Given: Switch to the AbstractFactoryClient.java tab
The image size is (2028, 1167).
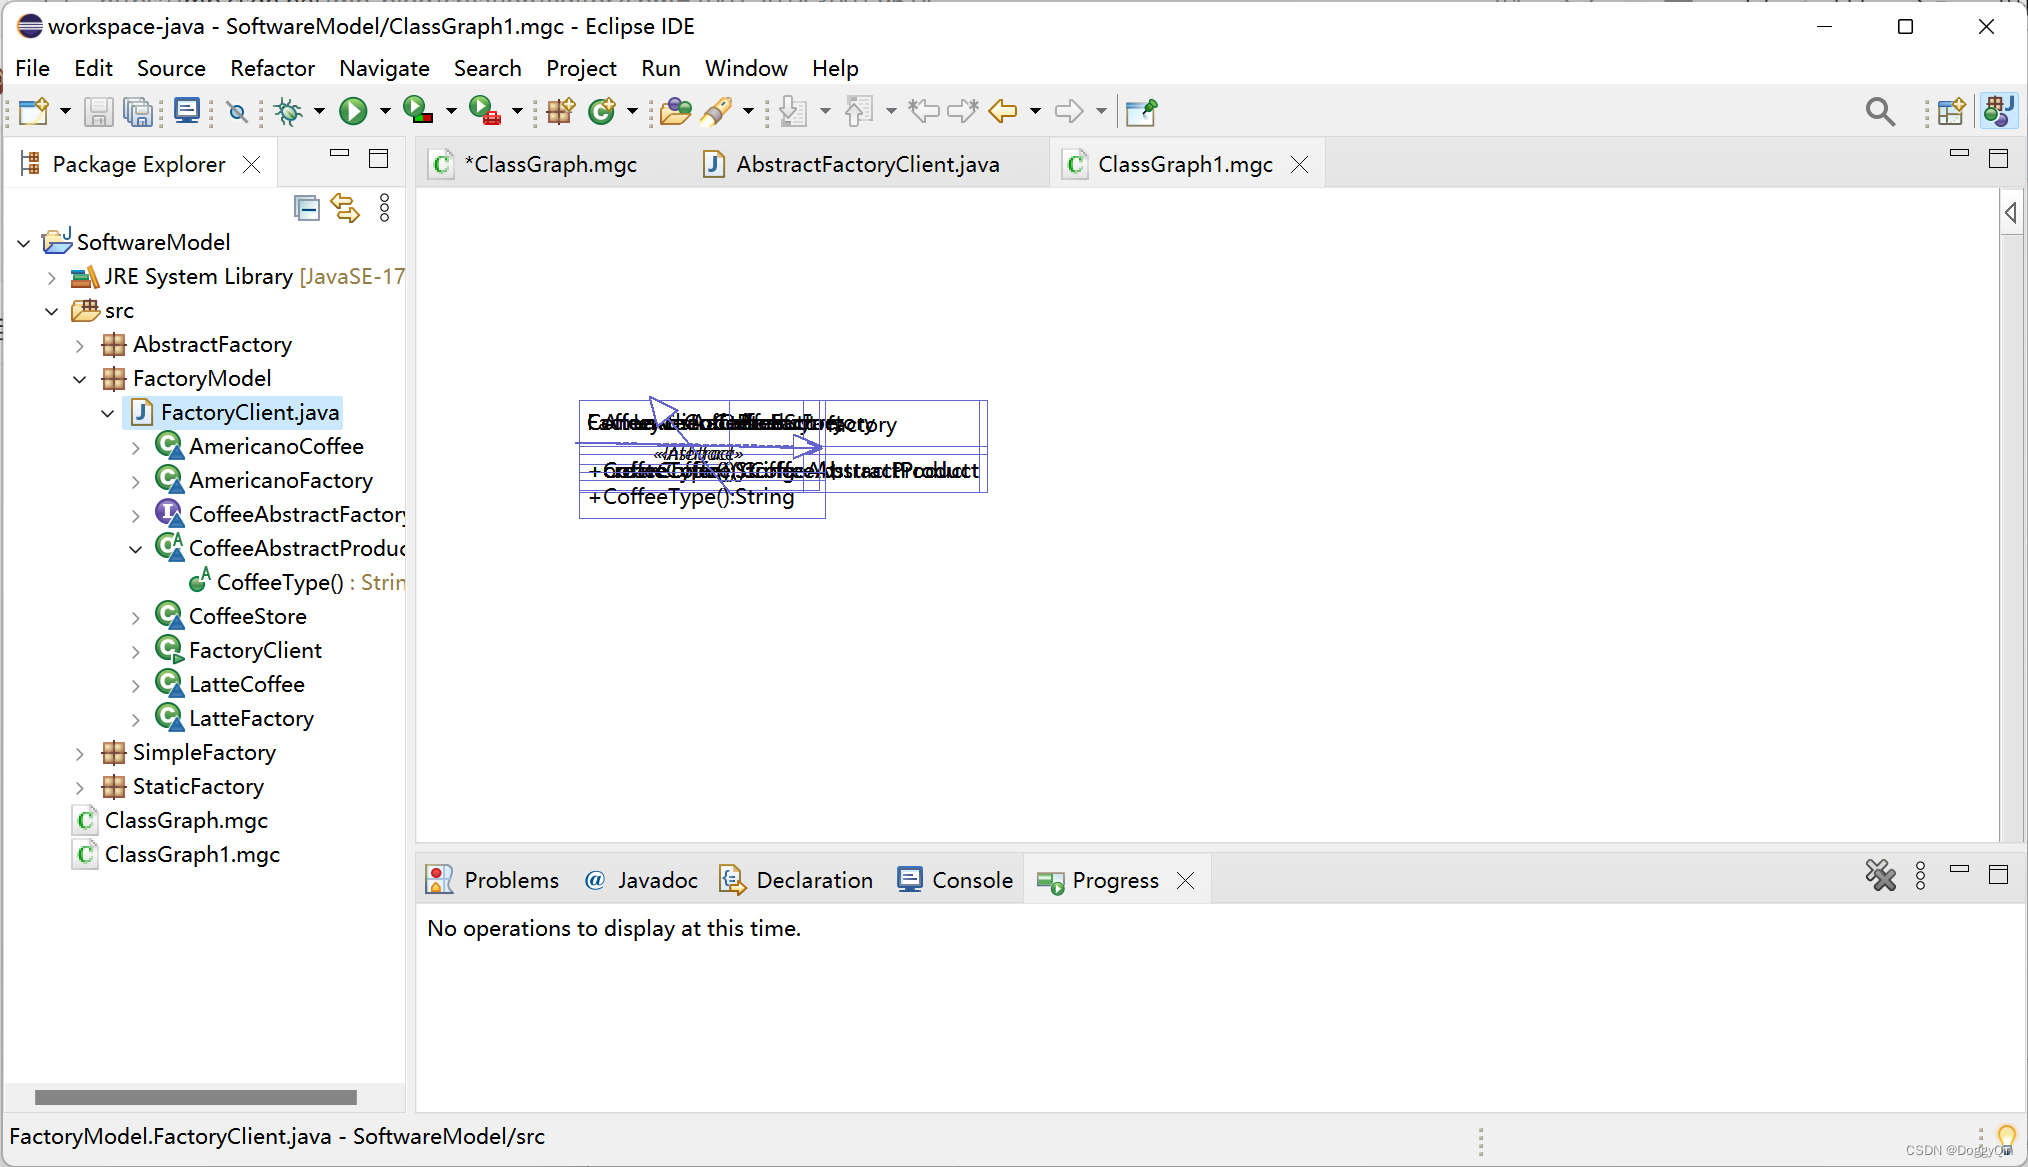Looking at the screenshot, I should tap(867, 164).
